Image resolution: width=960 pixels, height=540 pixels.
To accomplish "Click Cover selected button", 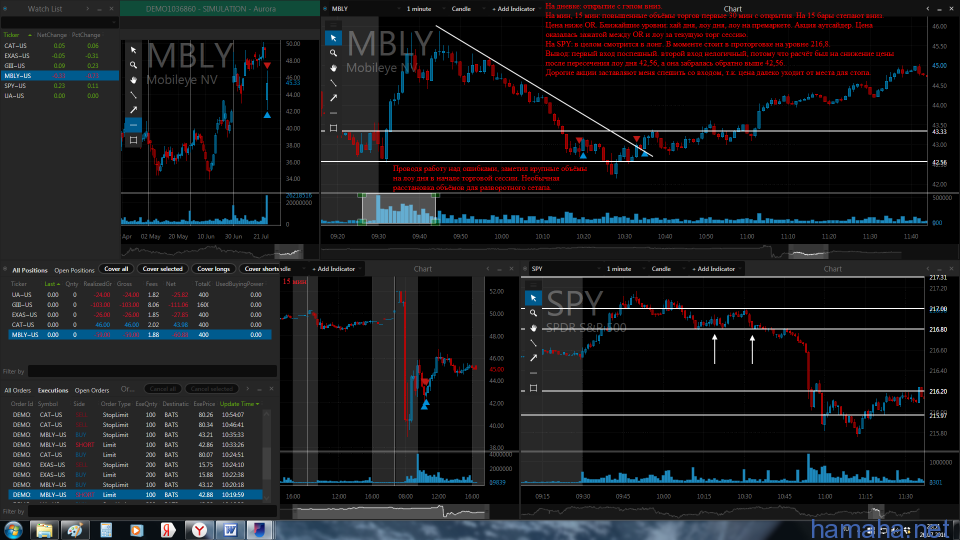I will [x=163, y=269].
